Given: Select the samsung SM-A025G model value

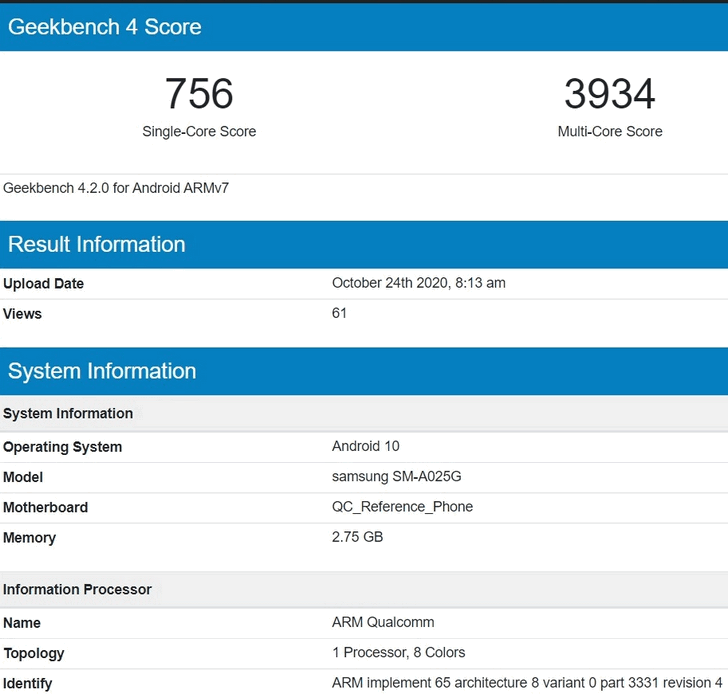Looking at the screenshot, I should click(x=396, y=476).
